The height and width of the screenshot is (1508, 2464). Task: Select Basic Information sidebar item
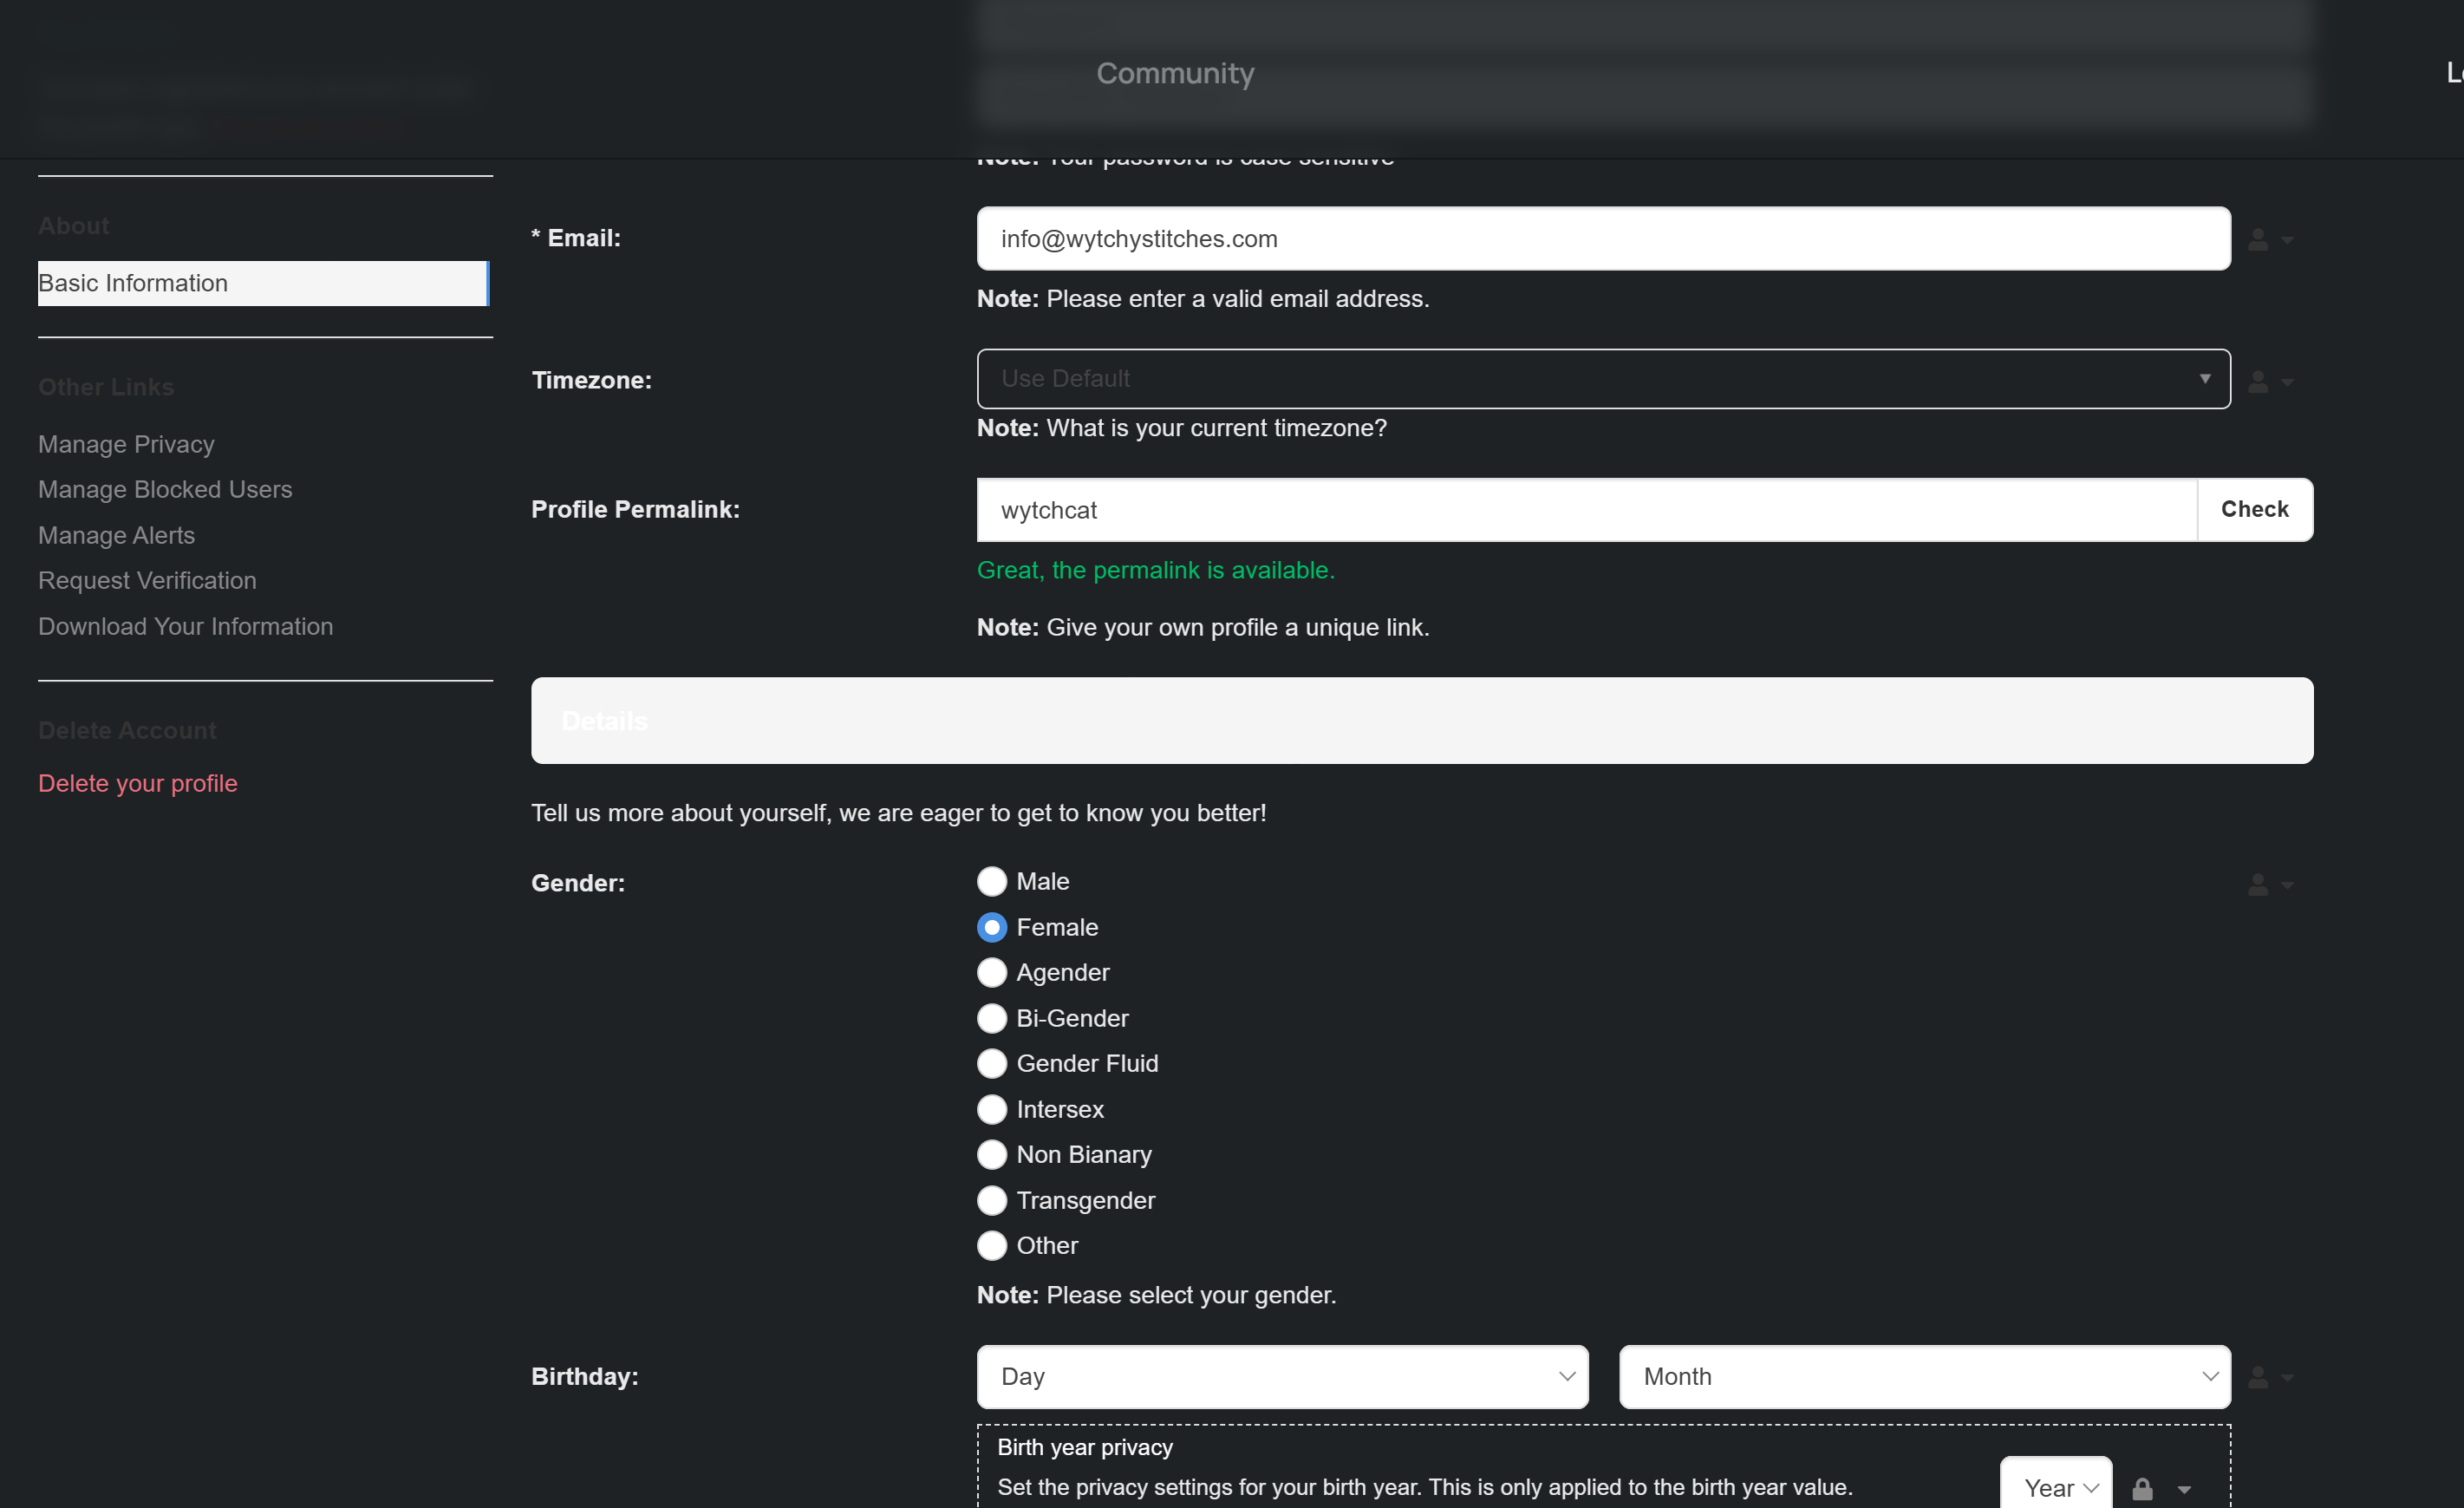262,284
